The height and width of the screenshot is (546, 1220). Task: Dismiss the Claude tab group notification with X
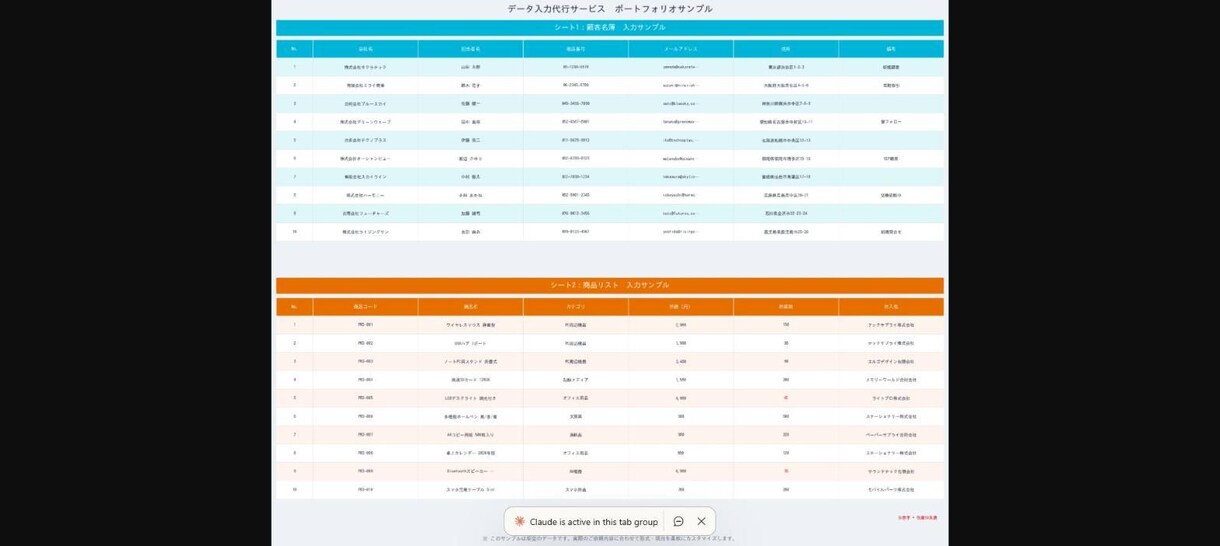(x=701, y=521)
